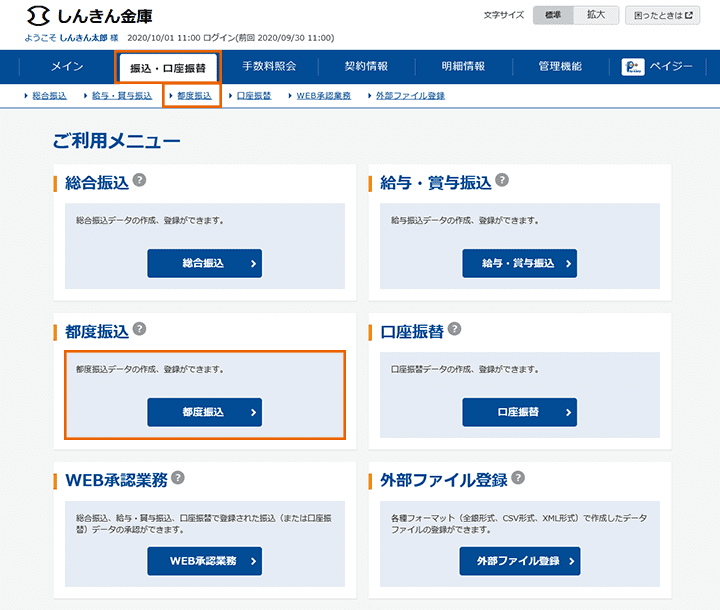Click the 都度振込 submenu link
The height and width of the screenshot is (610, 720).
coord(193,96)
